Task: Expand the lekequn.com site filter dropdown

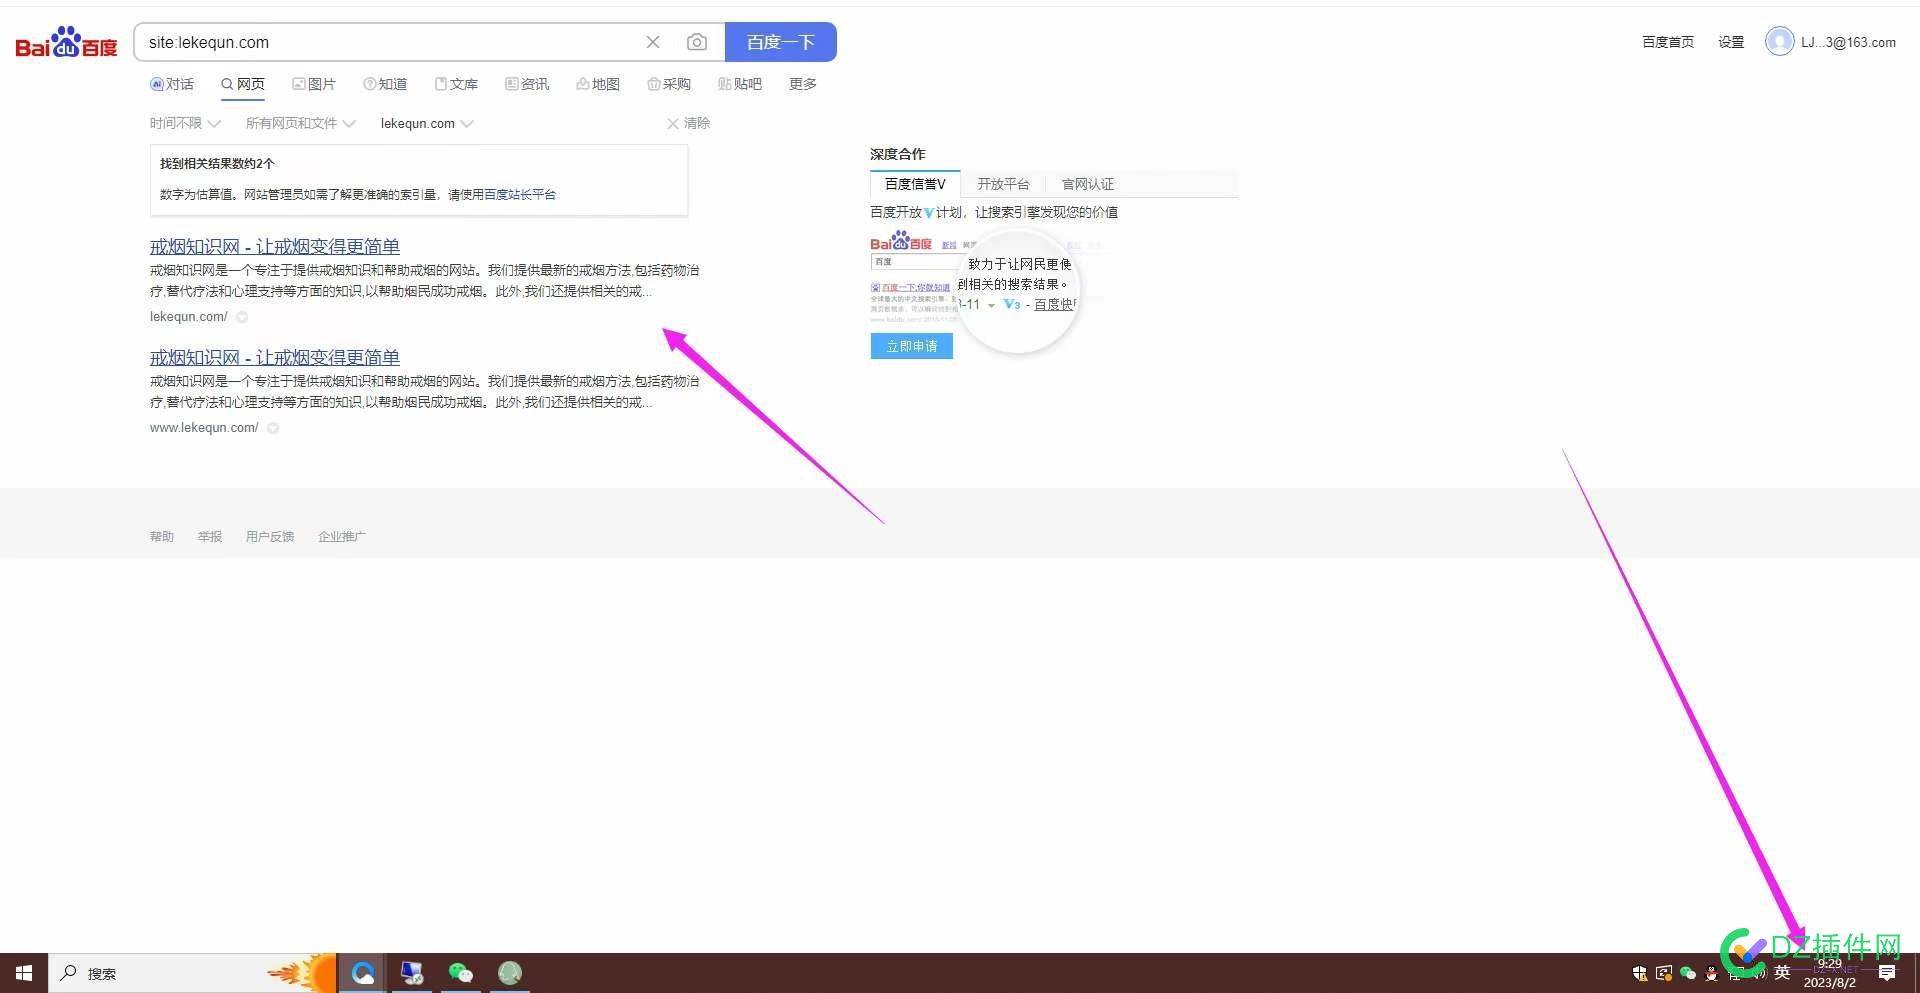Action: click(427, 123)
